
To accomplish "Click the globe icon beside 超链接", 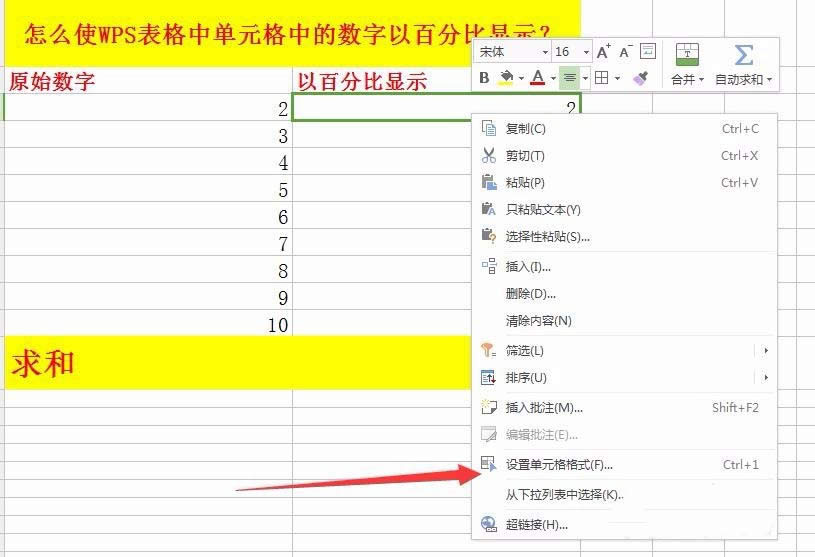I will 489,524.
